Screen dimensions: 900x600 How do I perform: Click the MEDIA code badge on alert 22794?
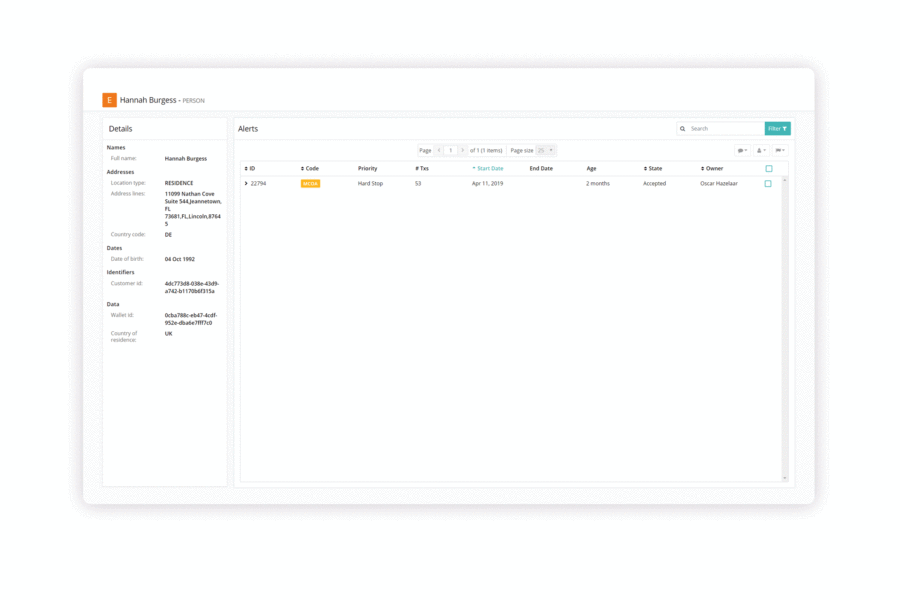coord(309,184)
